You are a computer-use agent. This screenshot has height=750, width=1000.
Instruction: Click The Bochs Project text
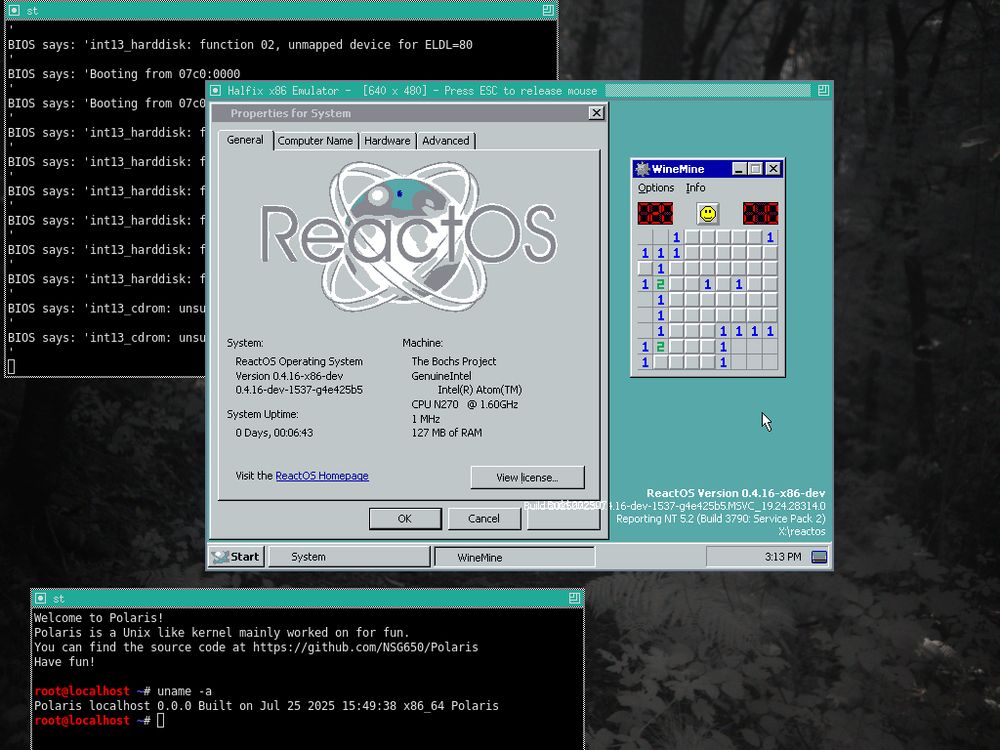coord(453,361)
